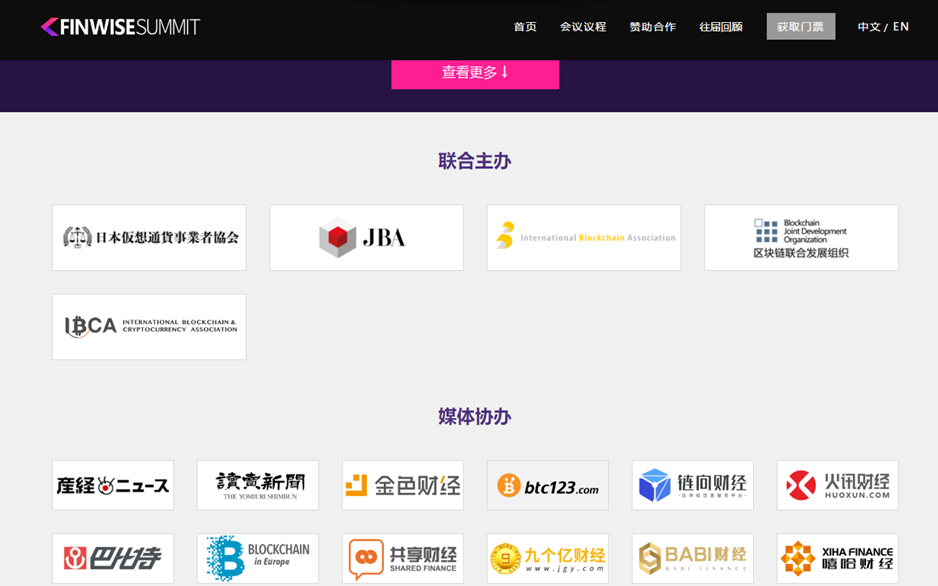Switch language to EN
938x586 pixels.
pos(901,27)
